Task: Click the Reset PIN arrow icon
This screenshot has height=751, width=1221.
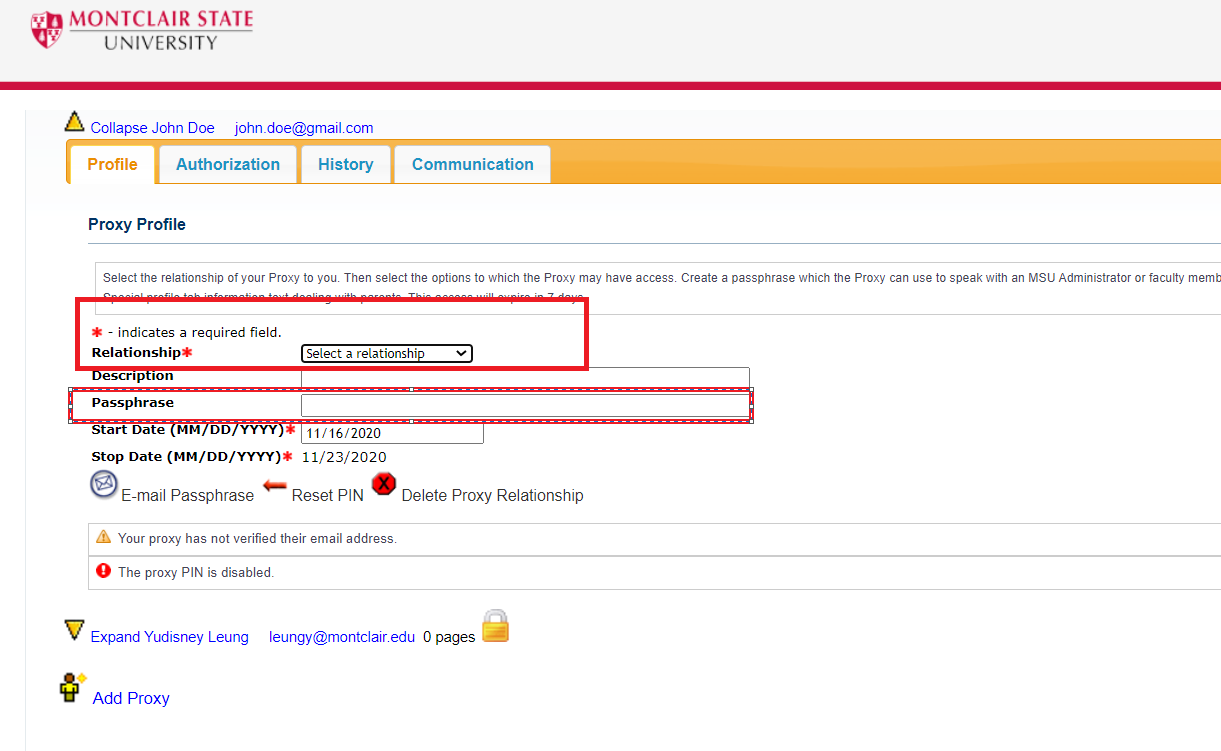Action: (273, 484)
